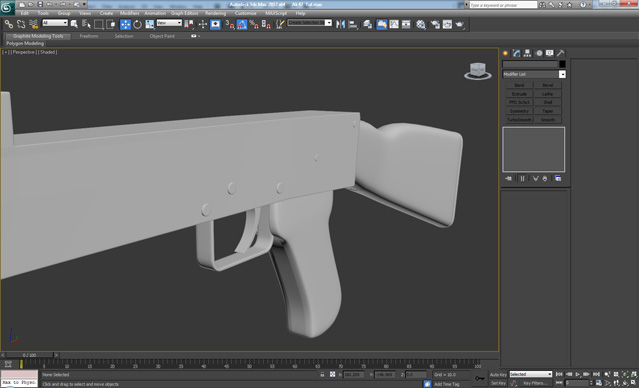This screenshot has height=388, width=639.
Task: Open the Render Setup icon
Action: coord(435,24)
